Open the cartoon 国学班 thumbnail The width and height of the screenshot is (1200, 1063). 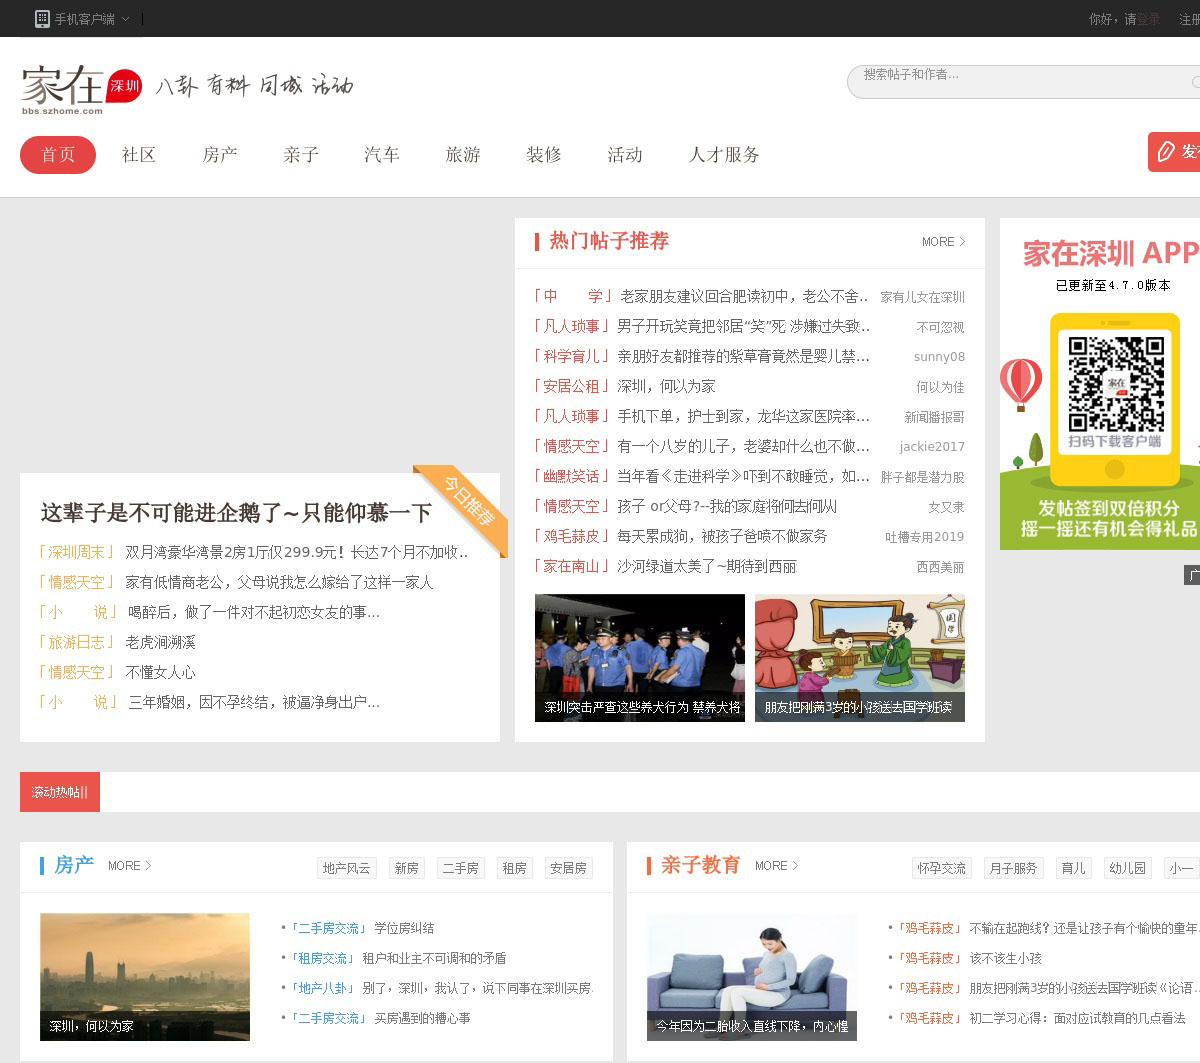pyautogui.click(x=859, y=657)
